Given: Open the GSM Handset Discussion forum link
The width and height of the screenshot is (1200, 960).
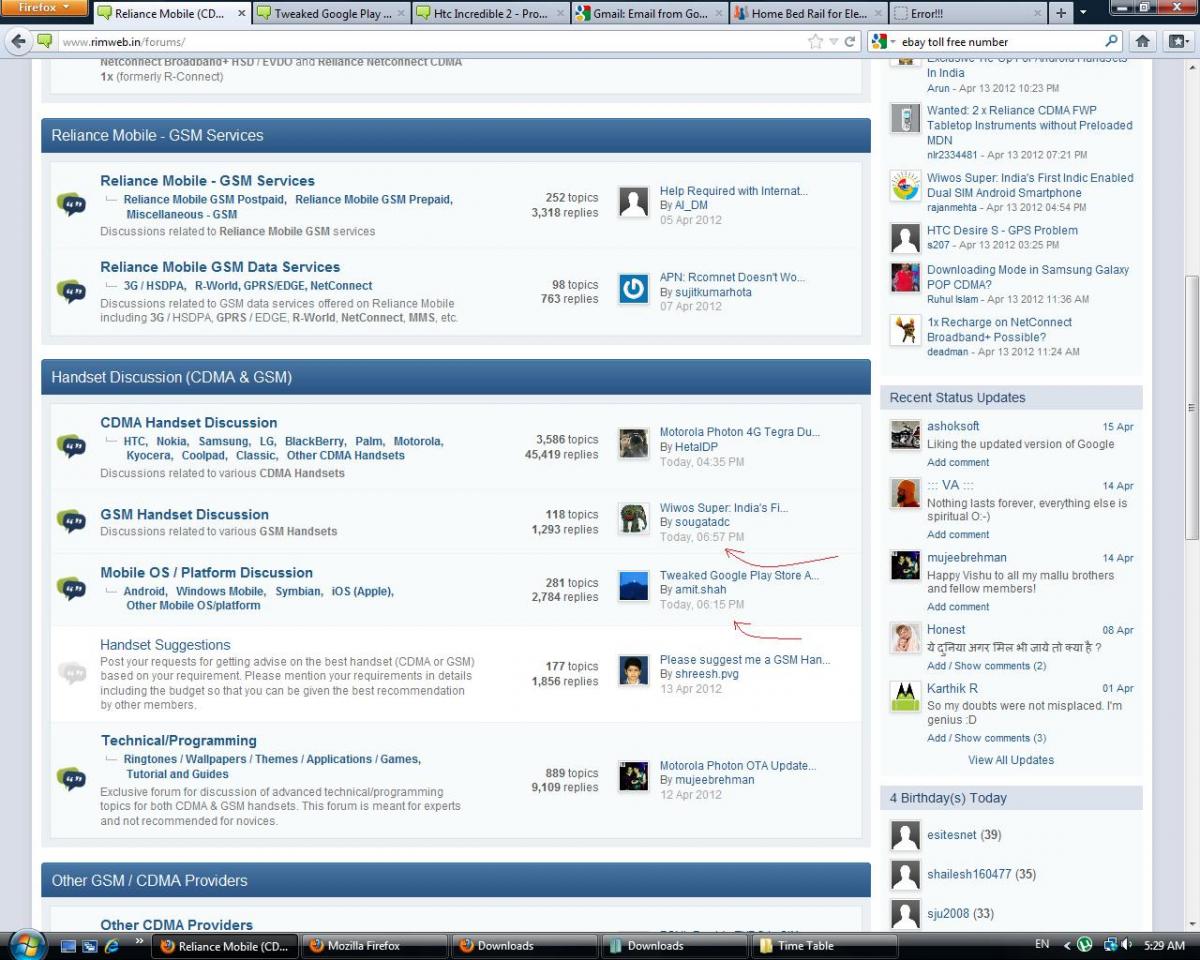Looking at the screenshot, I should [x=184, y=514].
